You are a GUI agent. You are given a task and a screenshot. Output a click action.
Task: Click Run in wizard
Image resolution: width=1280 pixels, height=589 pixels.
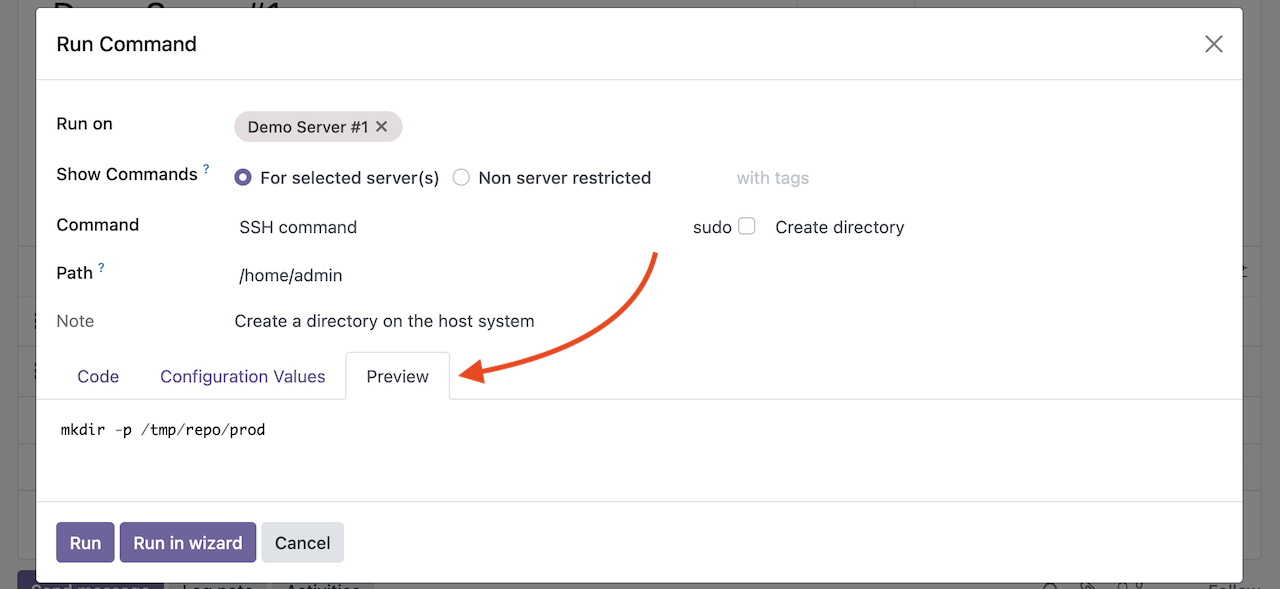[x=188, y=542]
